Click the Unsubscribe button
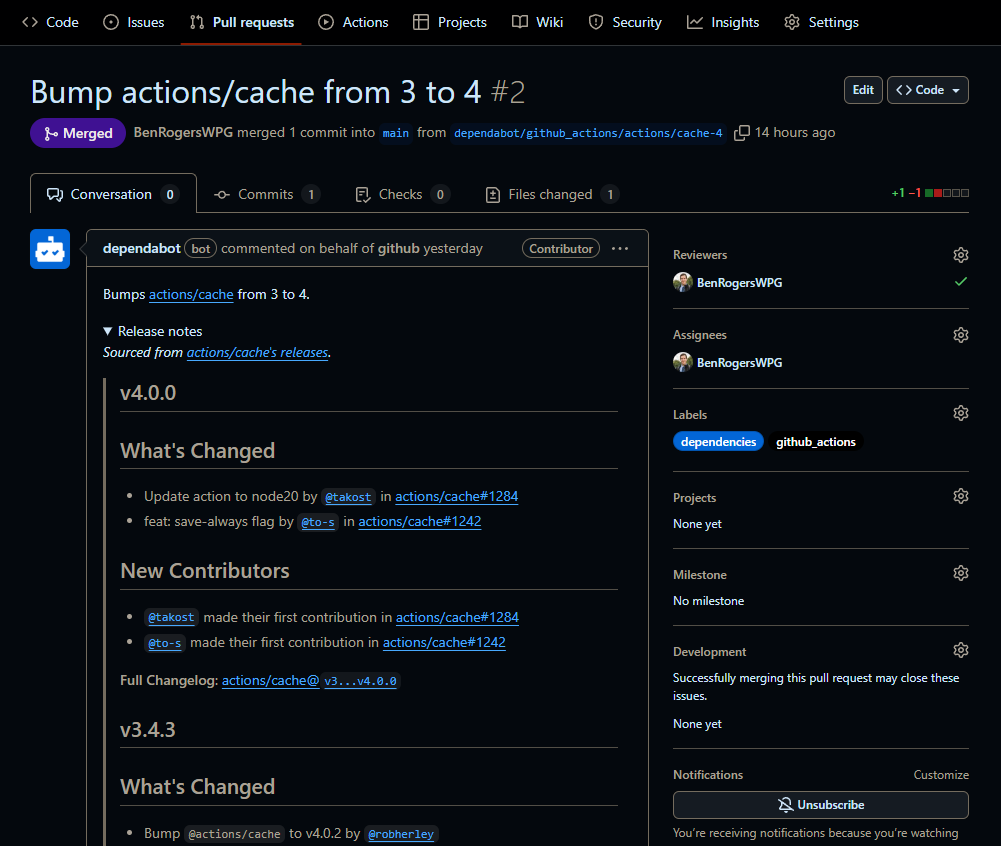Image resolution: width=1001 pixels, height=846 pixels. coord(820,805)
